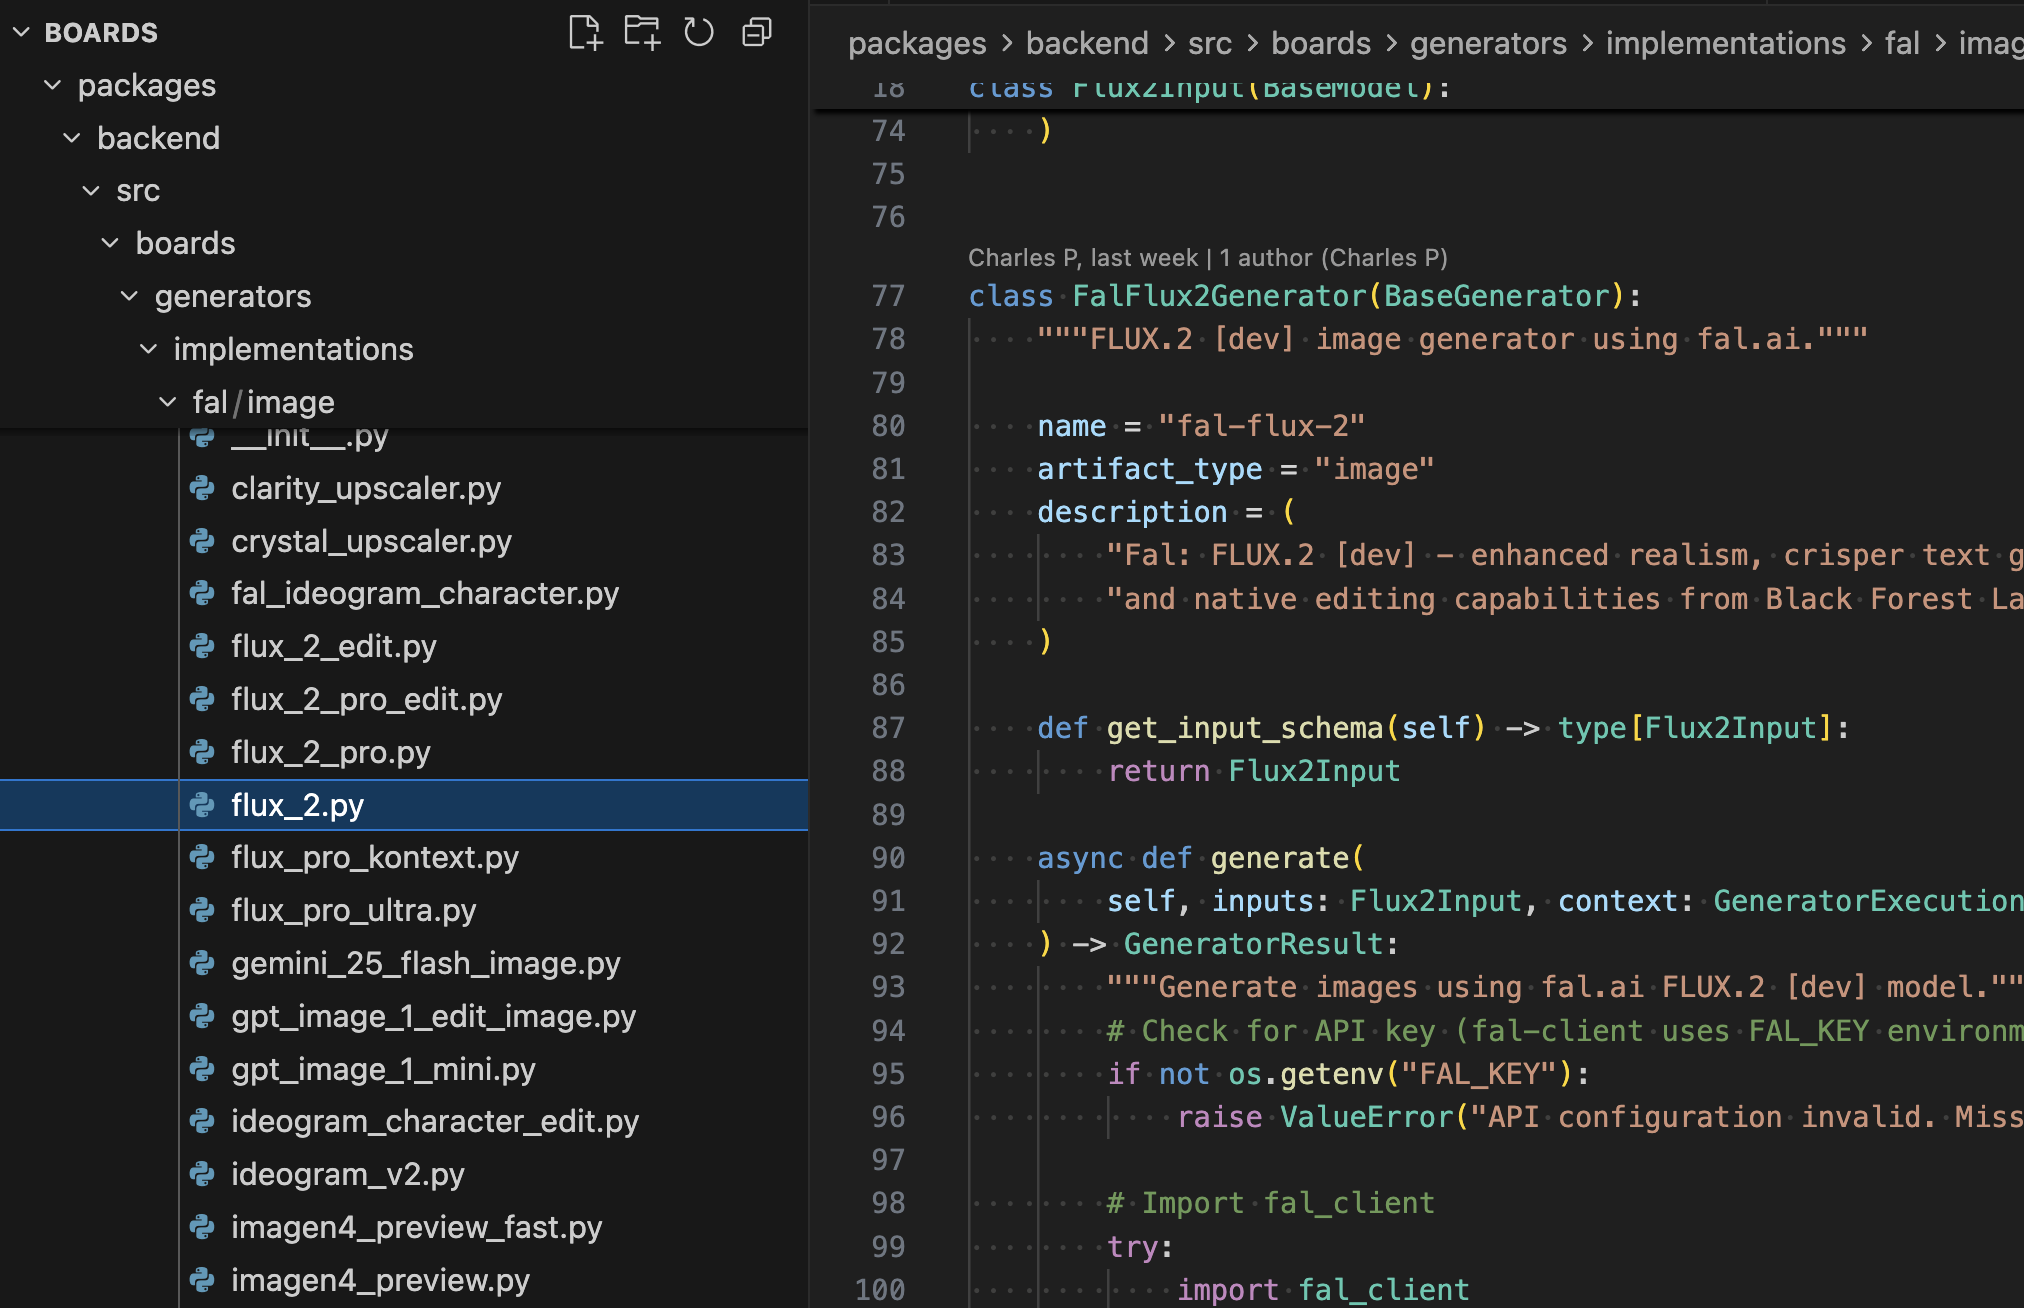Click the Python icon beside flux_2.py
Image resolution: width=2024 pixels, height=1308 pixels.
pos(204,805)
